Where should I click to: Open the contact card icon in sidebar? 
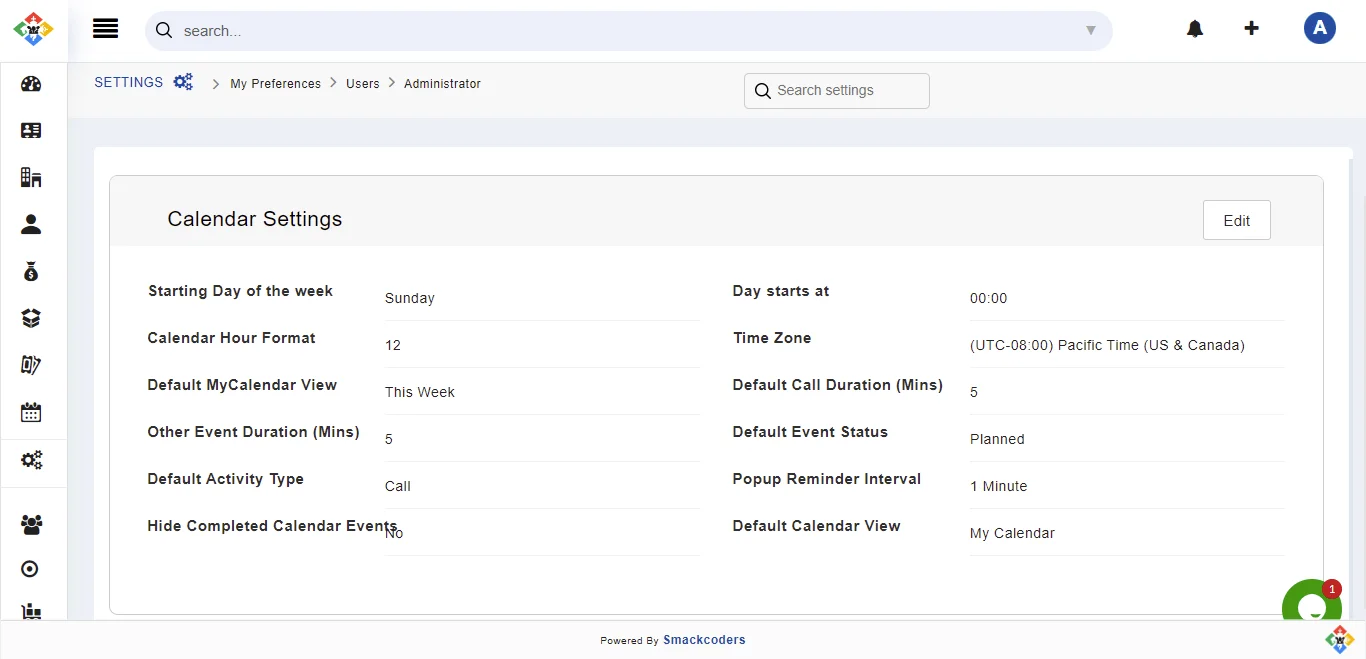[31, 131]
